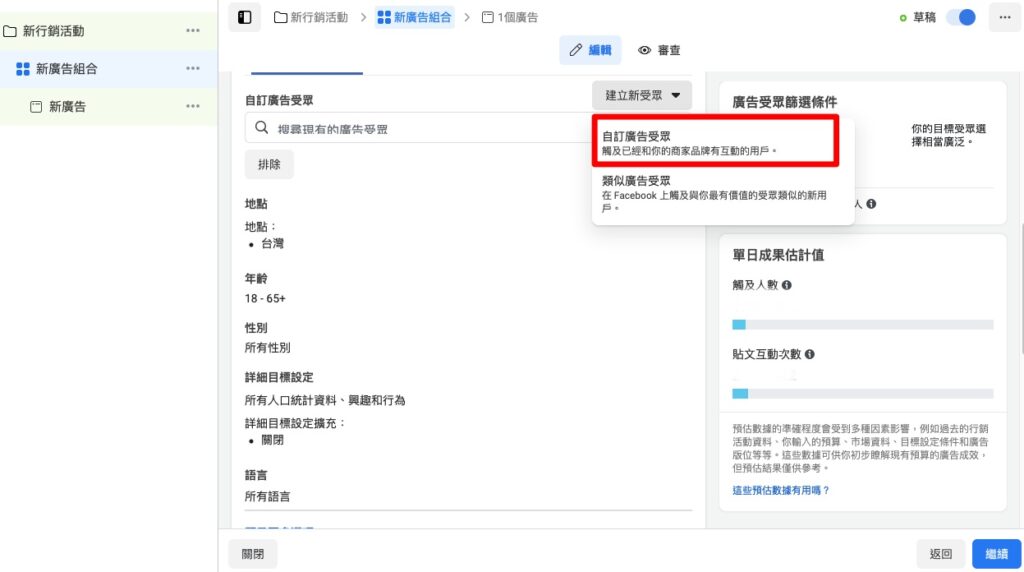Open the top-right more options menu
Image resolution: width=1024 pixels, height=572 pixels.
1005,18
